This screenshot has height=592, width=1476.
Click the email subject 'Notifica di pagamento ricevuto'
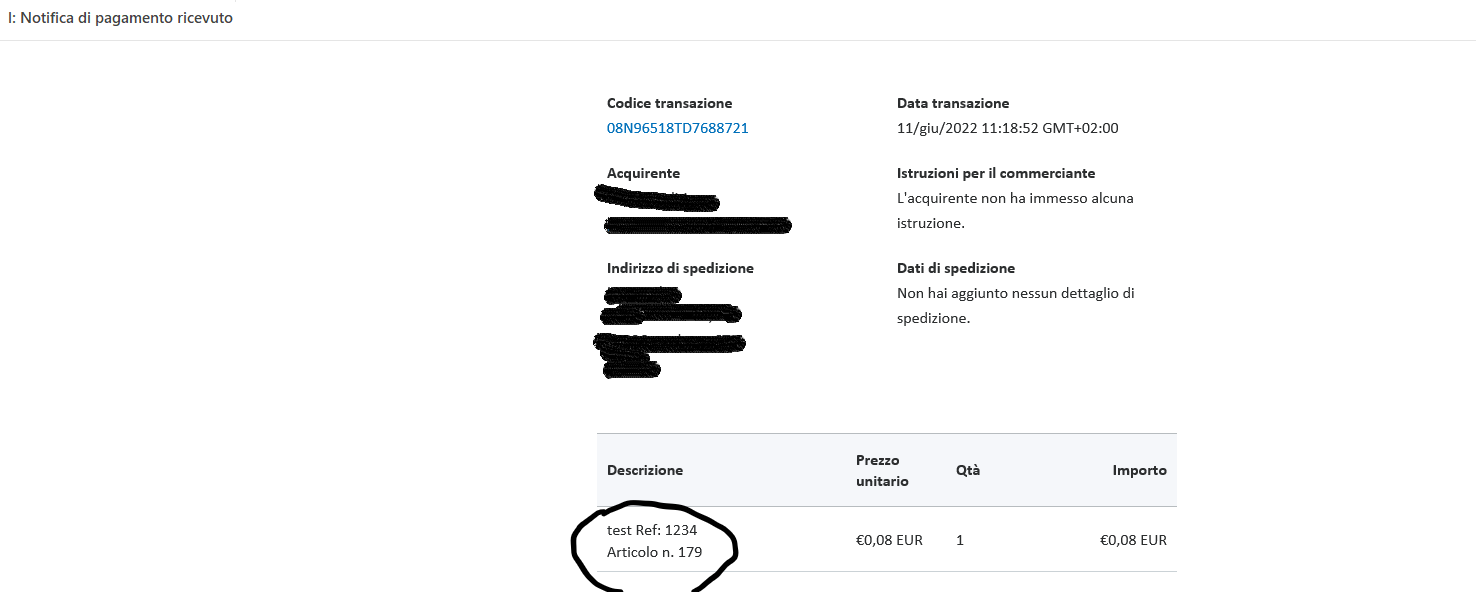click(x=126, y=18)
